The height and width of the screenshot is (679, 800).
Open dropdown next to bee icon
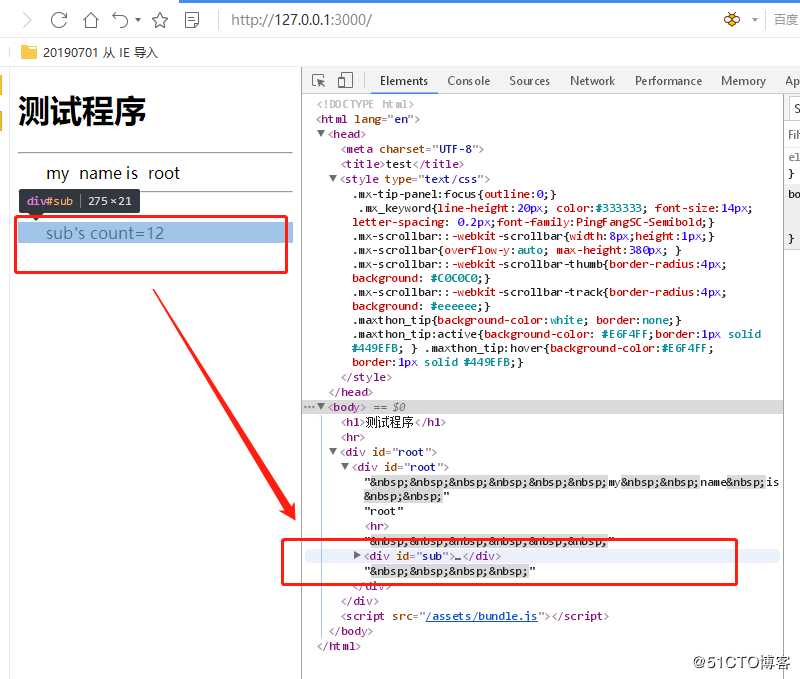pyautogui.click(x=755, y=20)
